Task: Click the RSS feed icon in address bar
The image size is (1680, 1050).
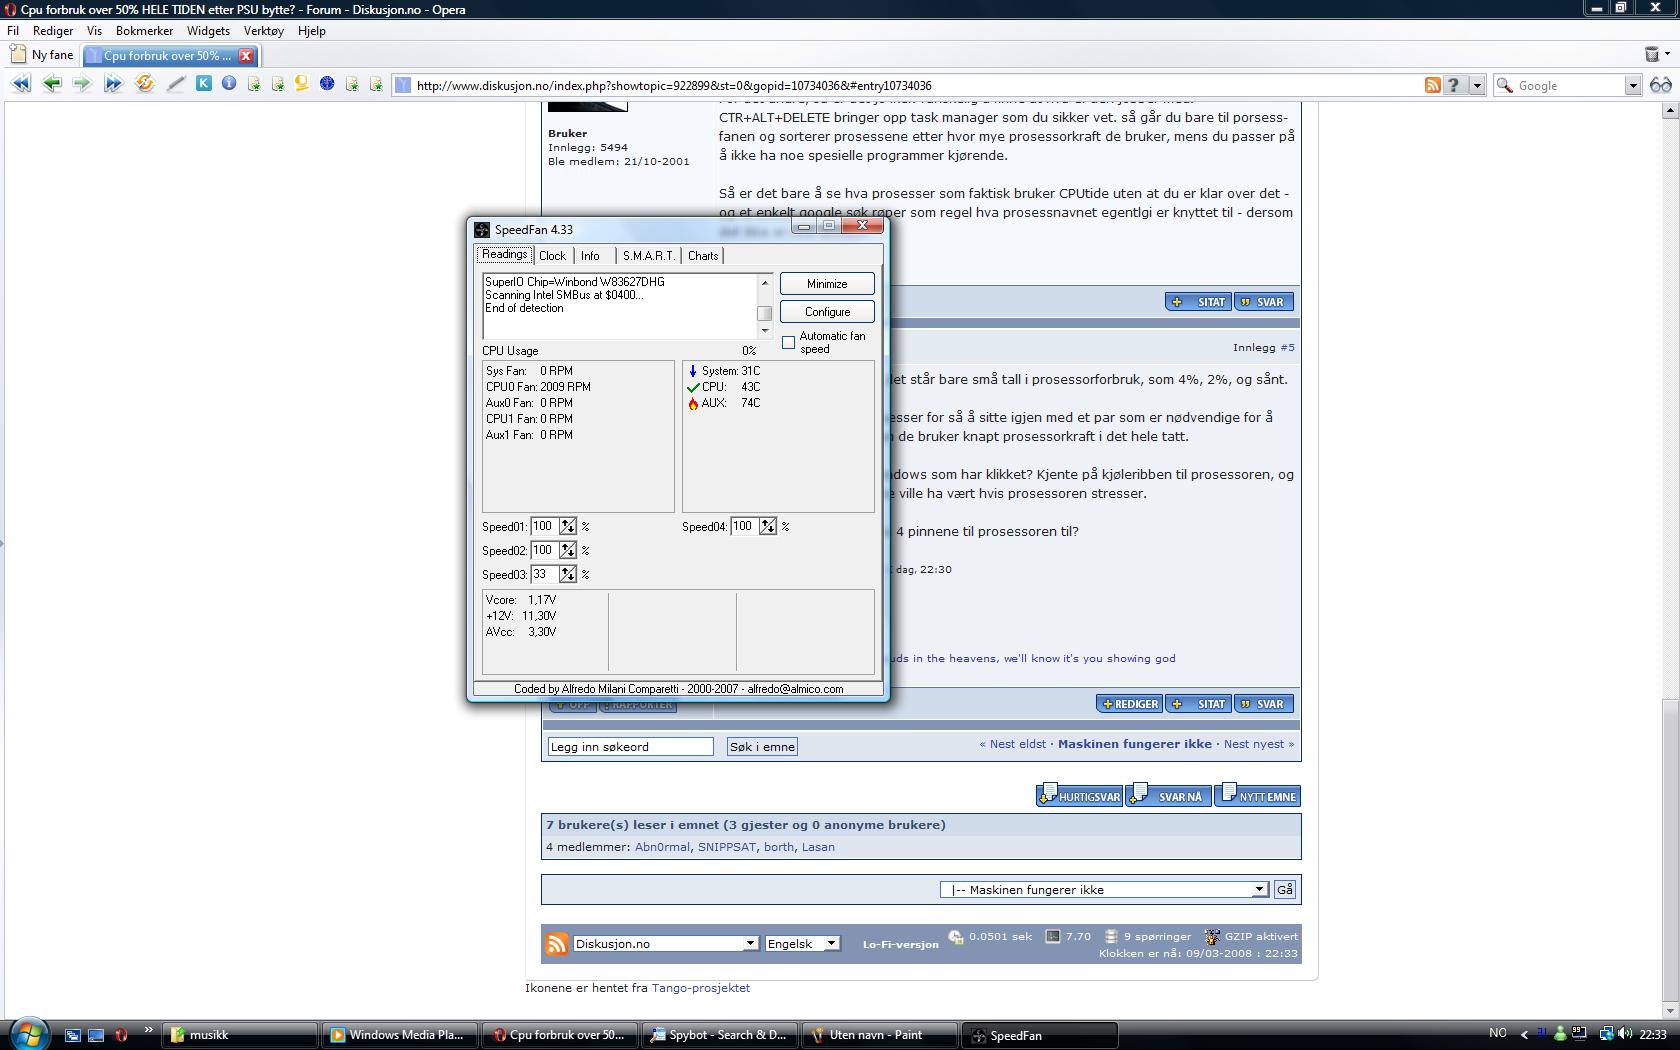Action: pyautogui.click(x=1432, y=85)
